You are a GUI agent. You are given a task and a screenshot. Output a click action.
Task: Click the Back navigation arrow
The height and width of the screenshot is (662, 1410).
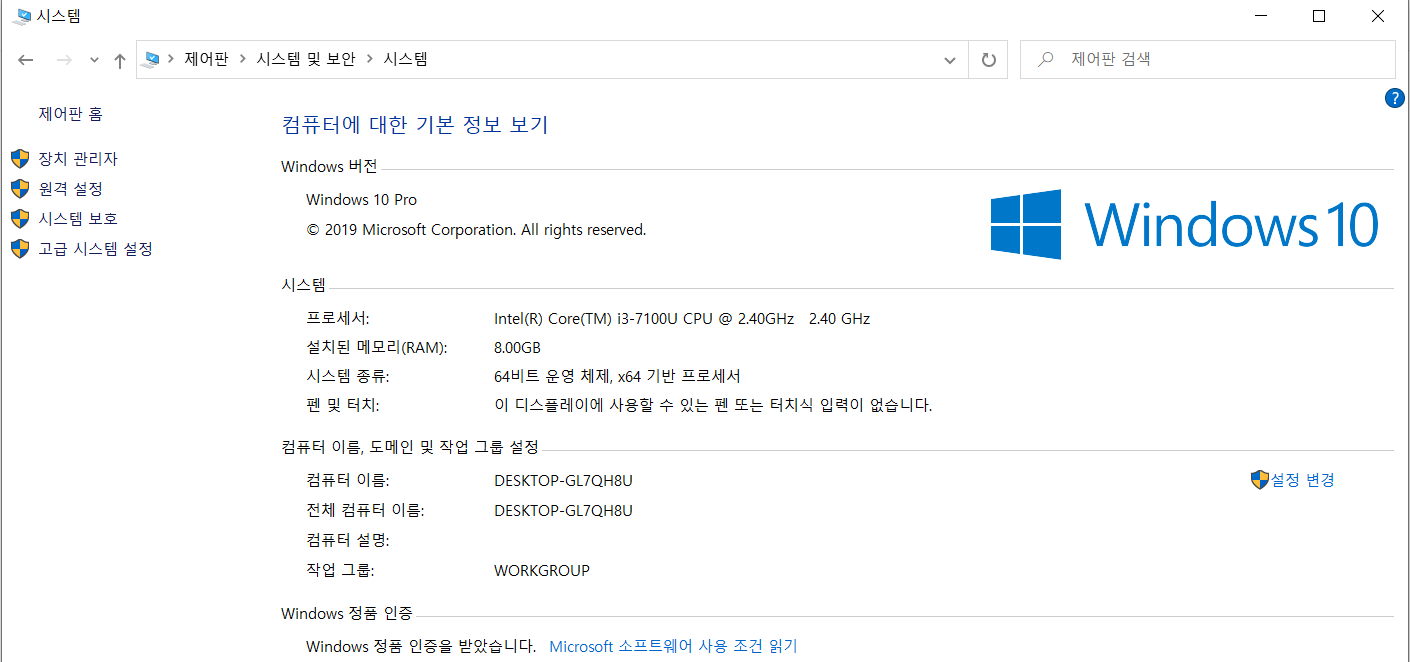tap(27, 60)
